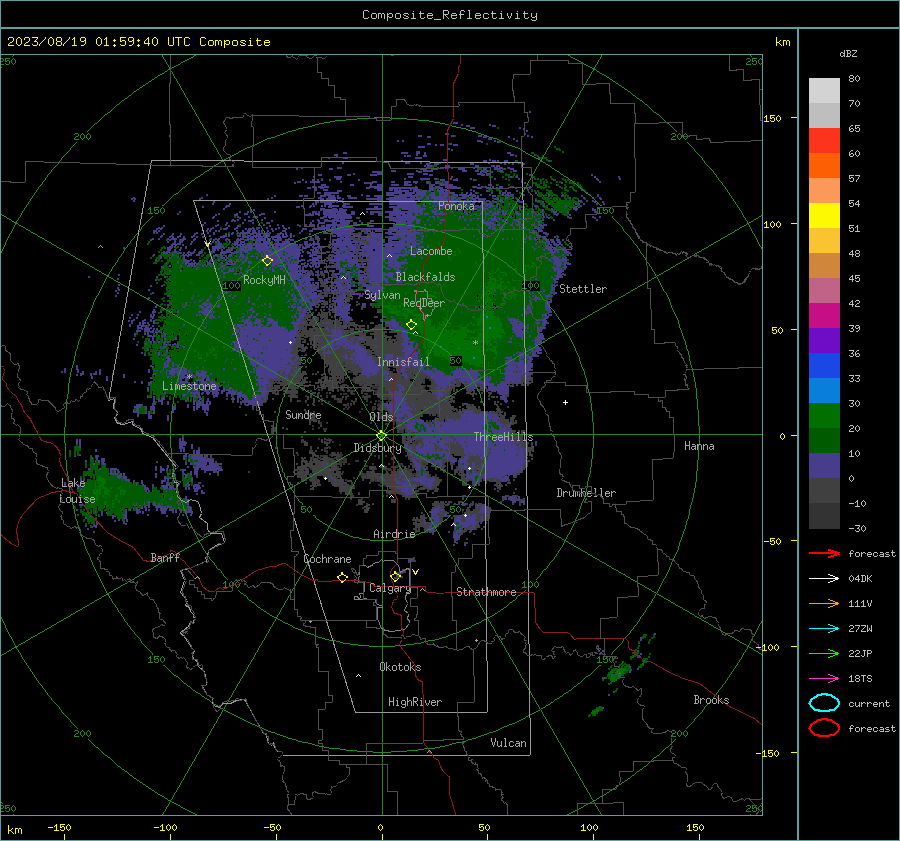This screenshot has width=900, height=841.
Task: Click the Hanna town label
Action: (x=699, y=446)
